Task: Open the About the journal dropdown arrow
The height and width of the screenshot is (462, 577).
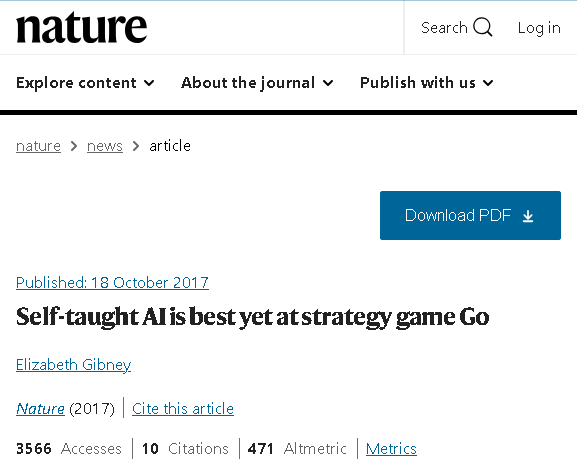Action: [x=328, y=83]
